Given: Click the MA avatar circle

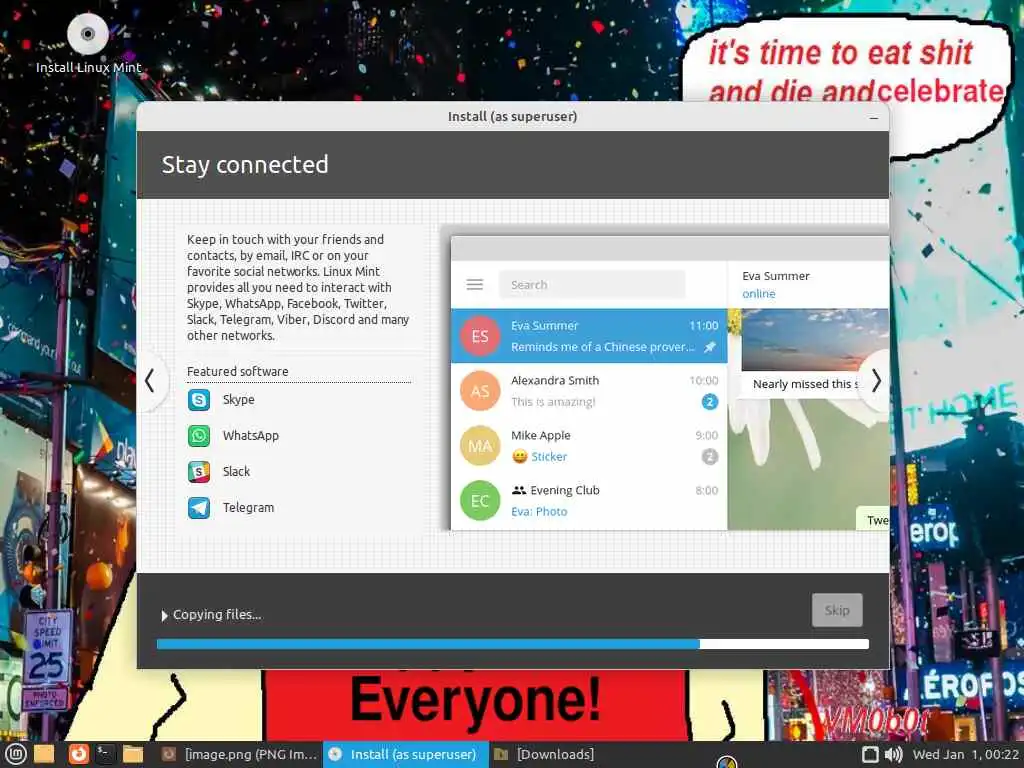Looking at the screenshot, I should (x=480, y=445).
